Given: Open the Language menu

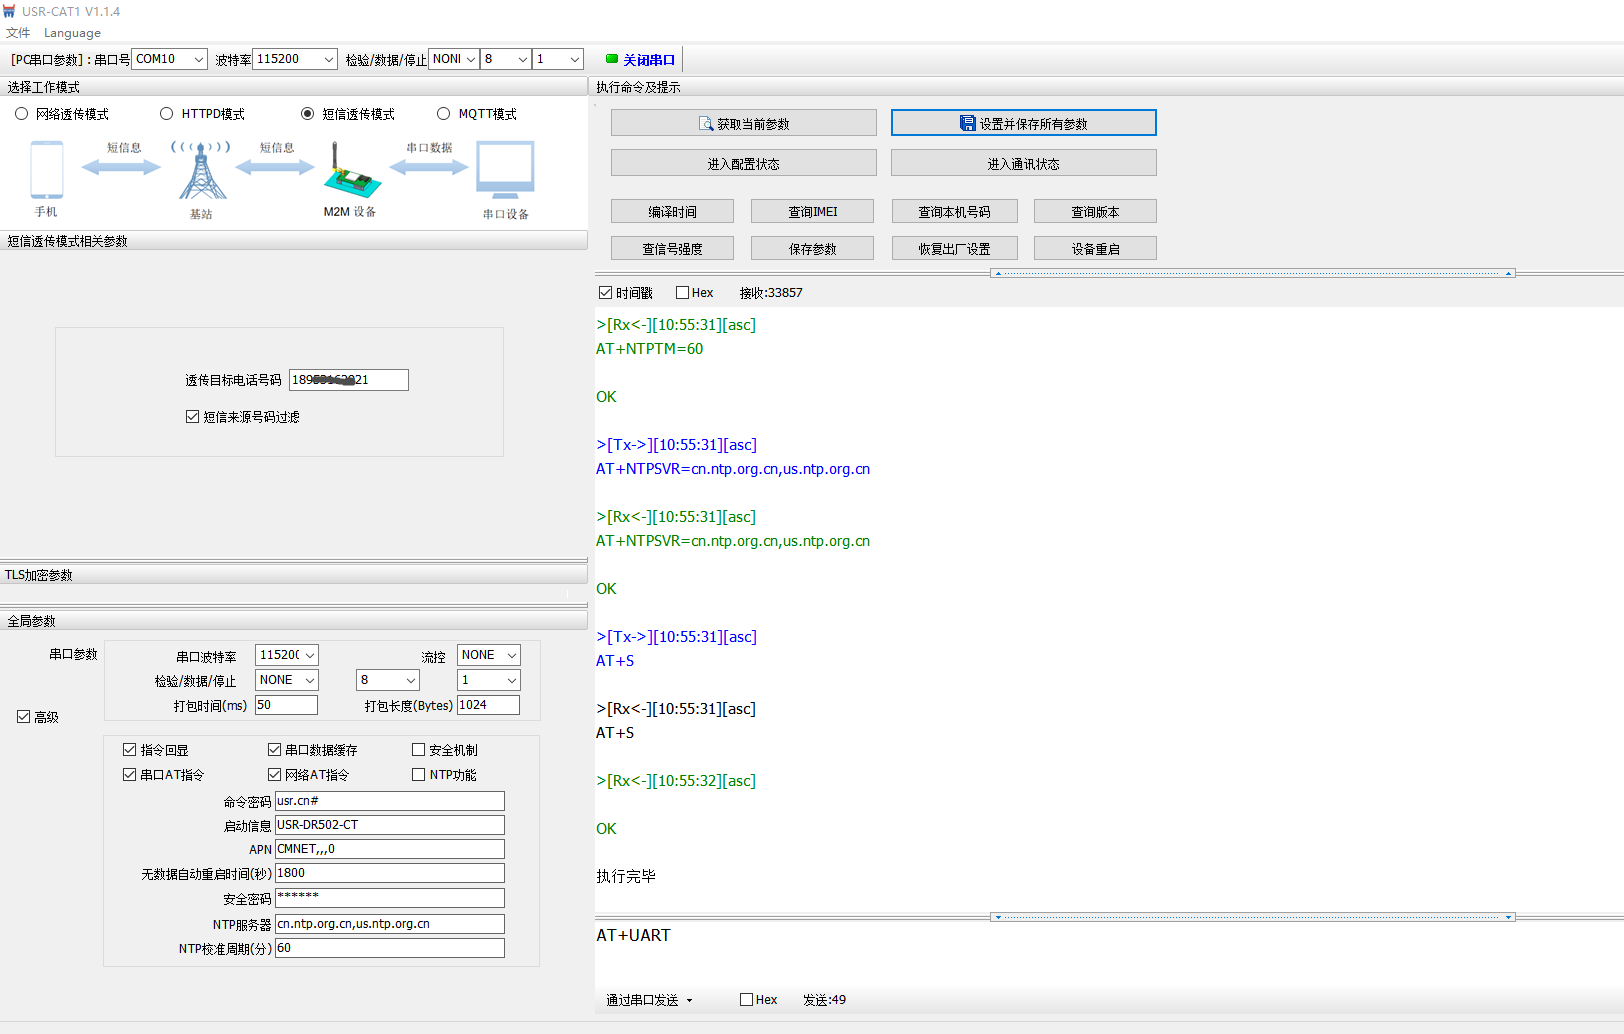Looking at the screenshot, I should (72, 33).
